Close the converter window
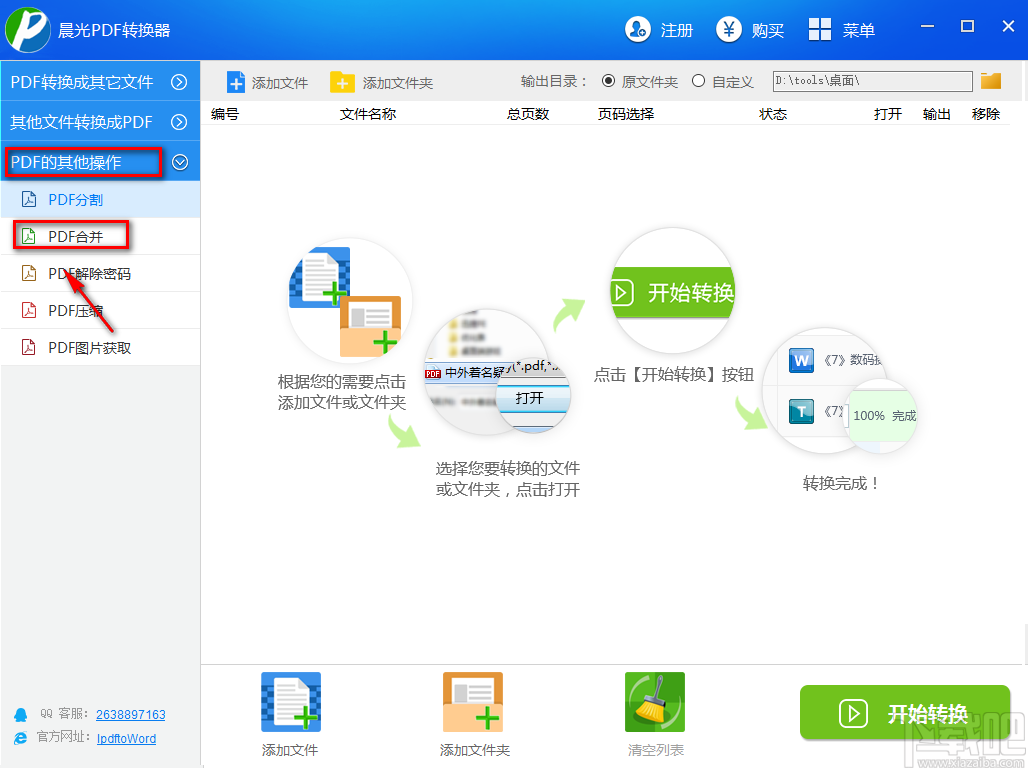Image resolution: width=1028 pixels, height=768 pixels. point(1008,26)
